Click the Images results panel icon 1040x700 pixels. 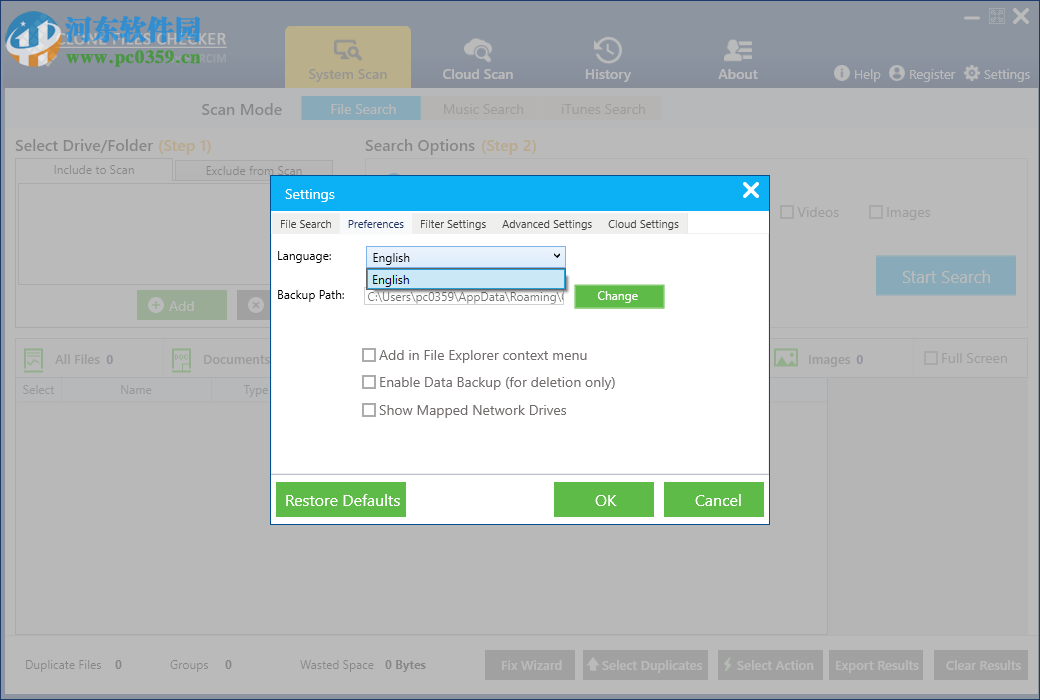[784, 358]
